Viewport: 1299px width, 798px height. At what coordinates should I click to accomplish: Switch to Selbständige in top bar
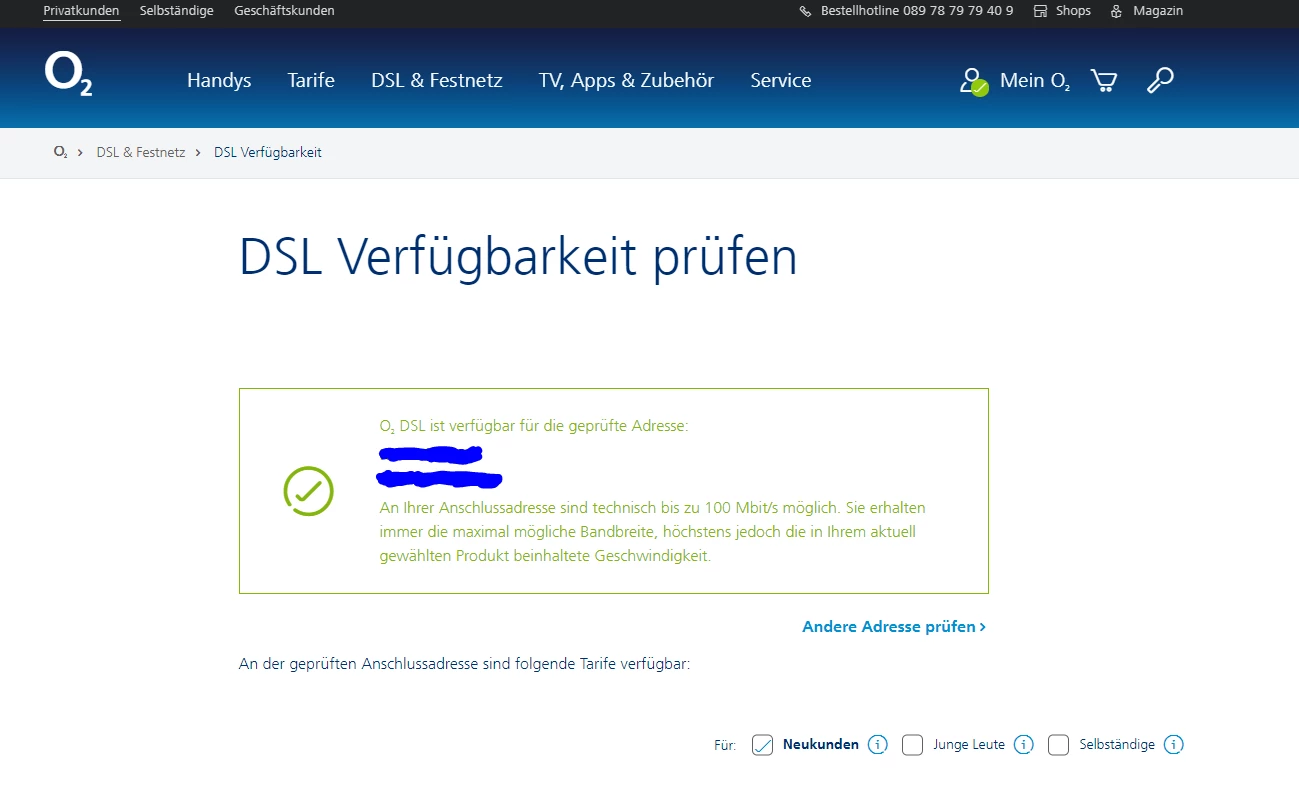(177, 11)
